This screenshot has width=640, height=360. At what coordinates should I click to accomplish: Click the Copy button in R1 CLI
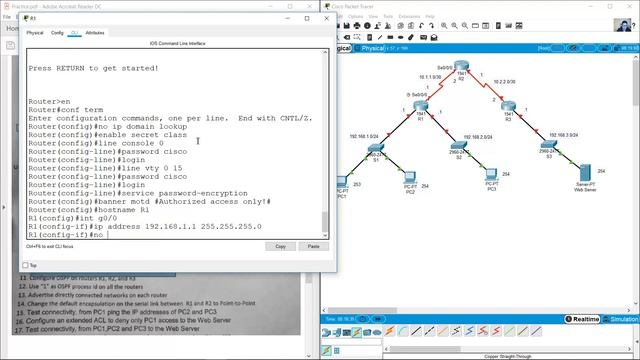(x=280, y=247)
